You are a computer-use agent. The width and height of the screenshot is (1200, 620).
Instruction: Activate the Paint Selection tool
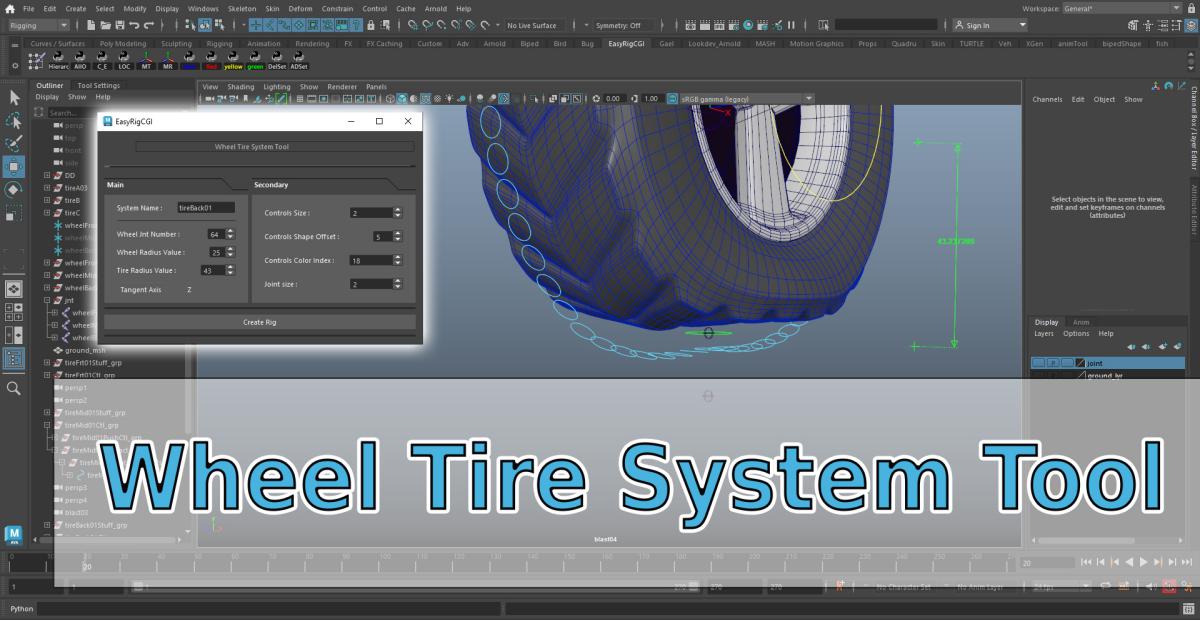pos(14,143)
